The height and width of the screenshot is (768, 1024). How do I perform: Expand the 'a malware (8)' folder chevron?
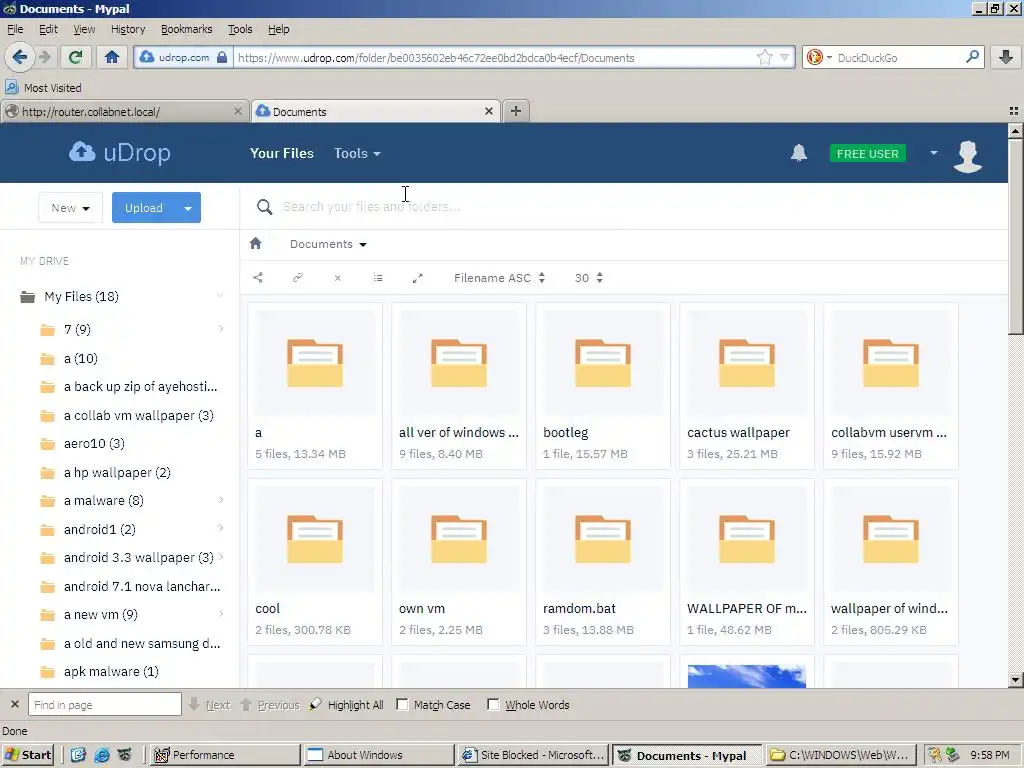point(221,500)
